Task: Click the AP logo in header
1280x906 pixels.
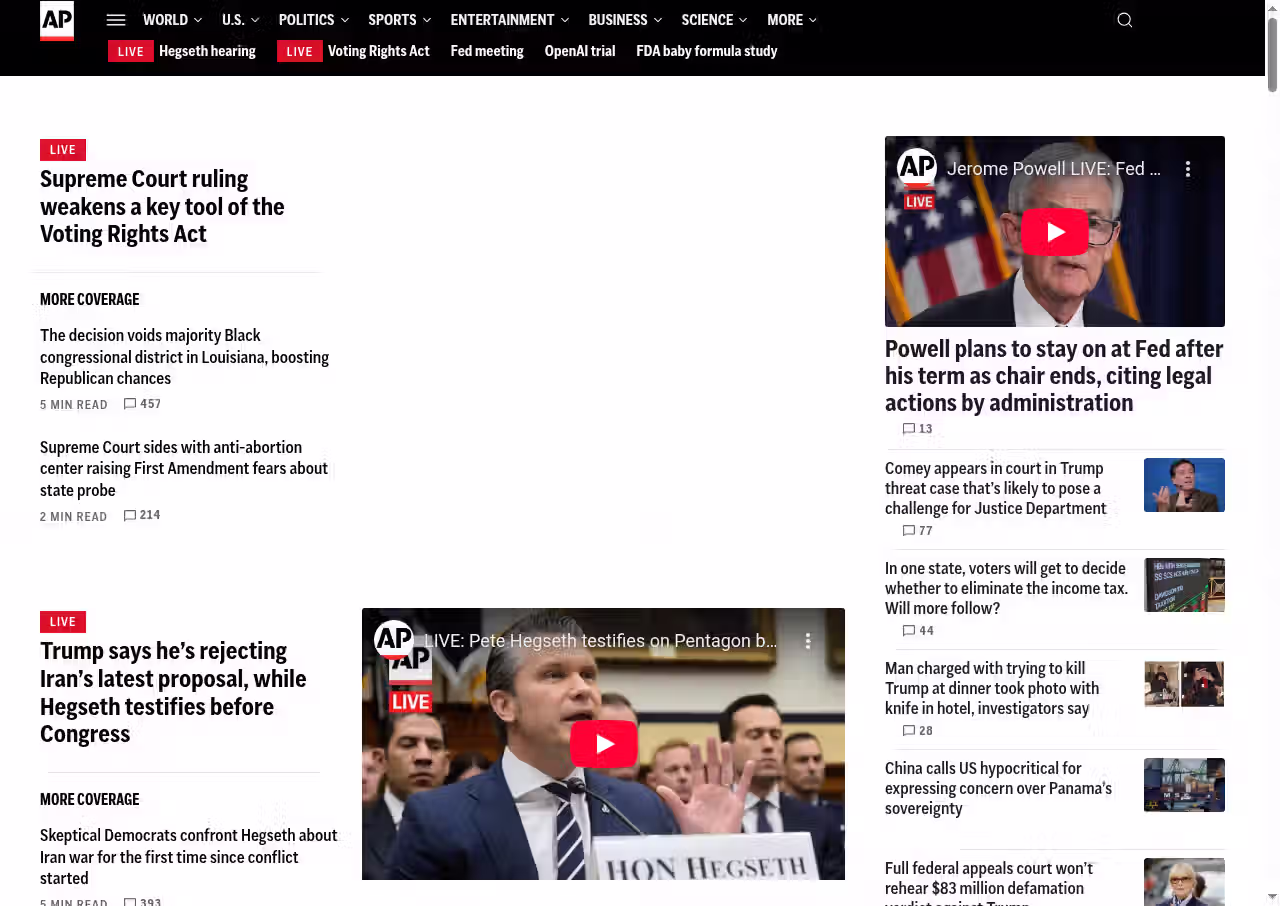Action: click(57, 21)
